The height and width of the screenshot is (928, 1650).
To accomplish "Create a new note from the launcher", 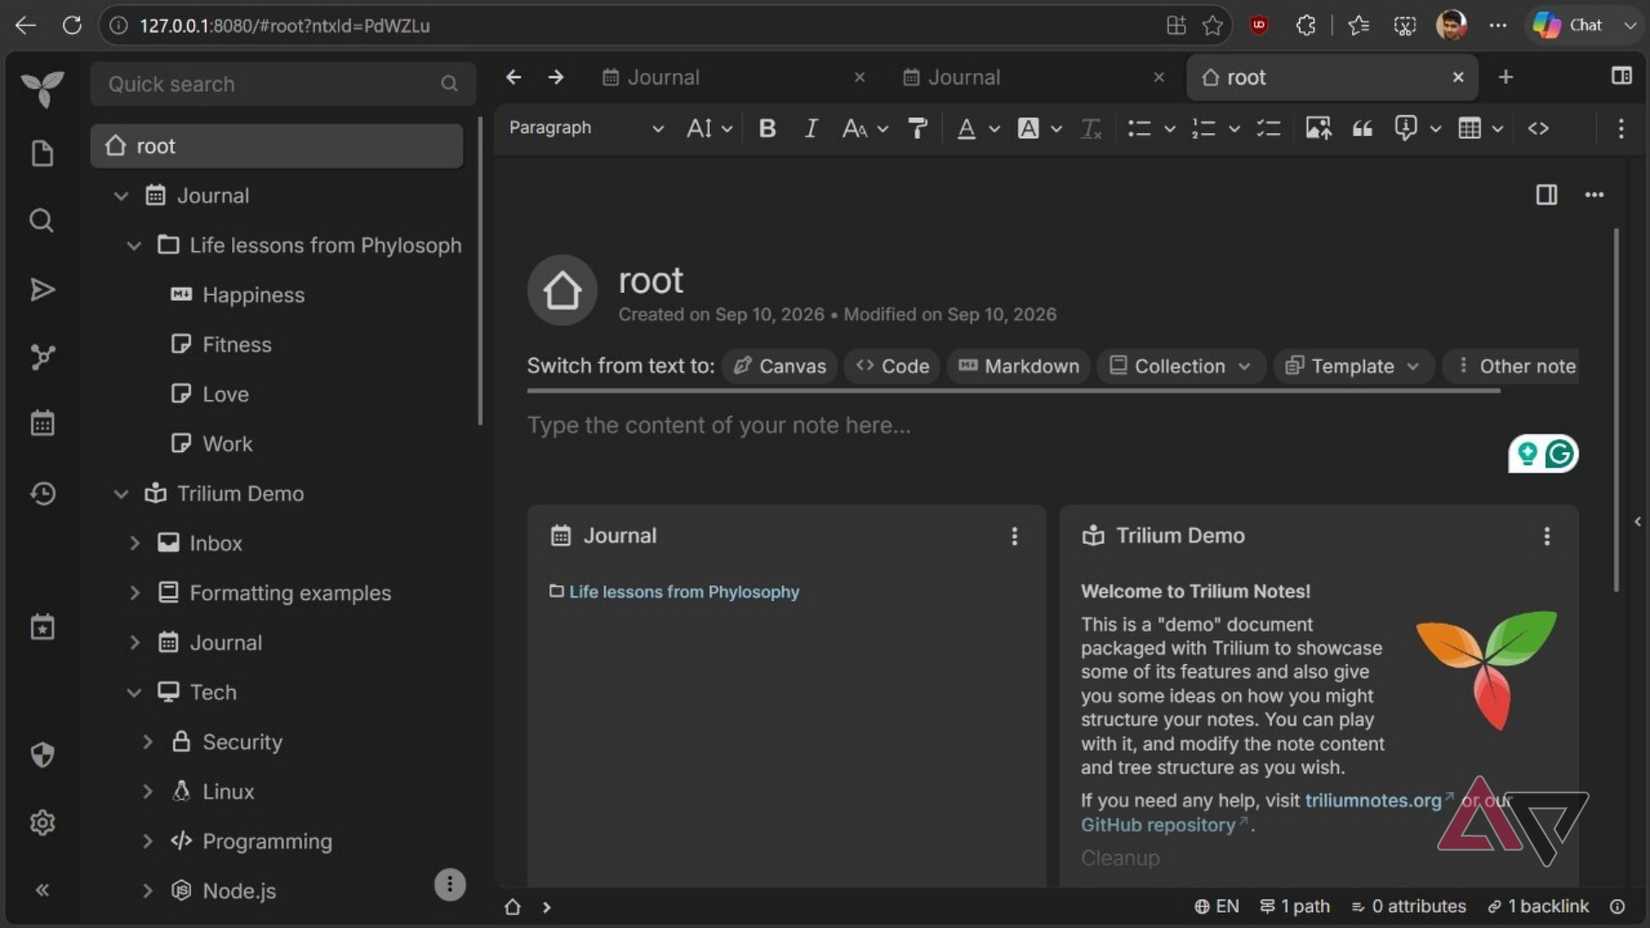I will click(42, 153).
